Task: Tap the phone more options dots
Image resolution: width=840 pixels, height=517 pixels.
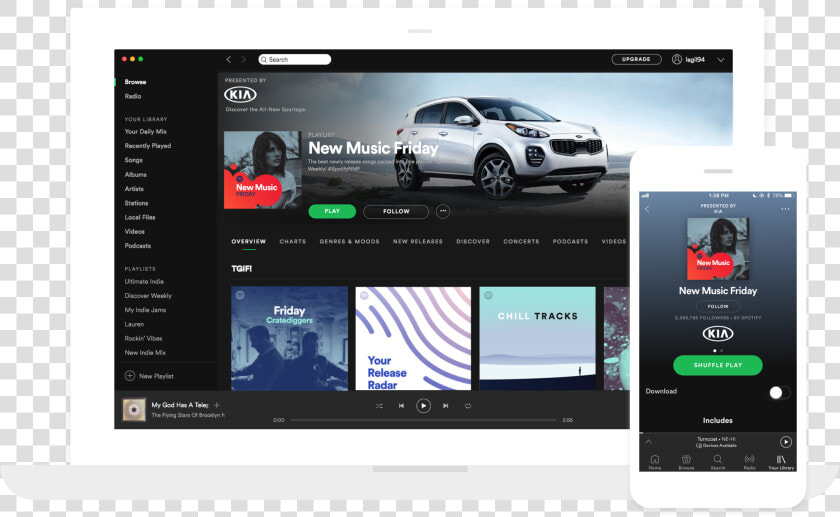Action: click(785, 209)
